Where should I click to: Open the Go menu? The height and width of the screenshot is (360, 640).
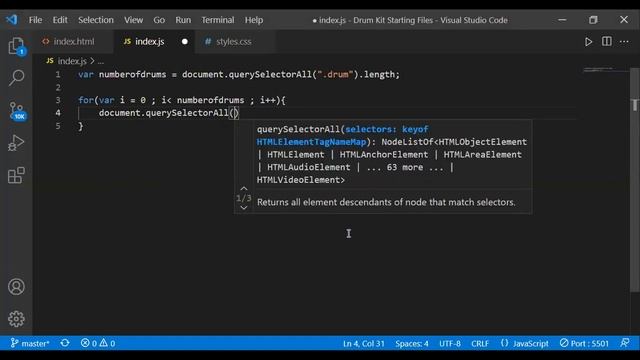pyautogui.click(x=159, y=20)
